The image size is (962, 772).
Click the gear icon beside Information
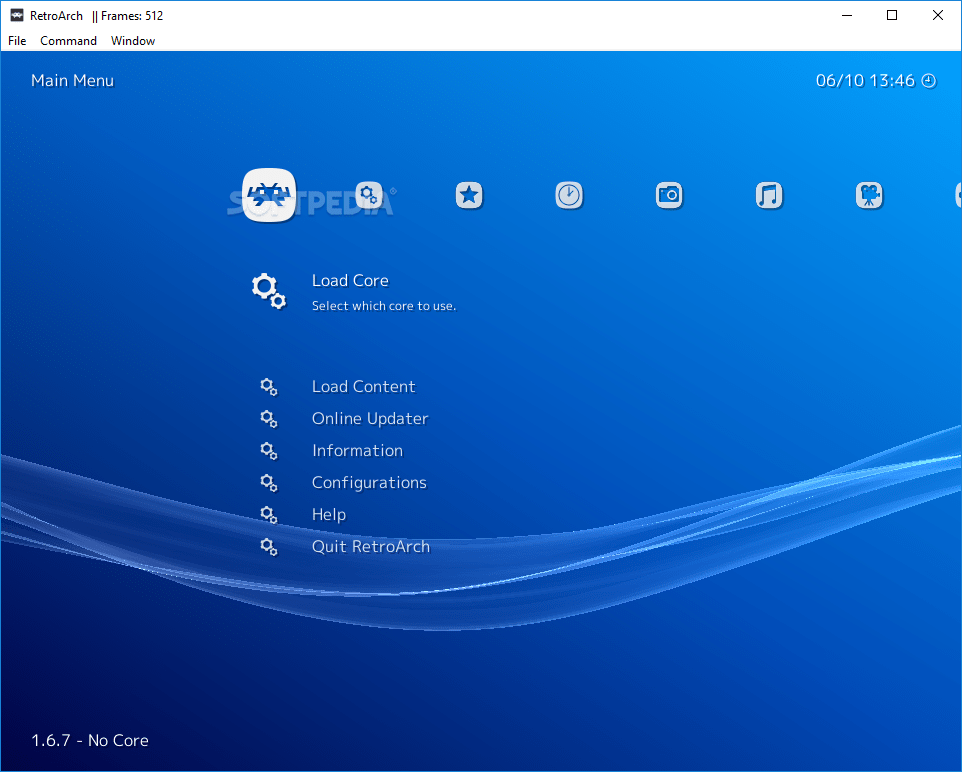(269, 450)
